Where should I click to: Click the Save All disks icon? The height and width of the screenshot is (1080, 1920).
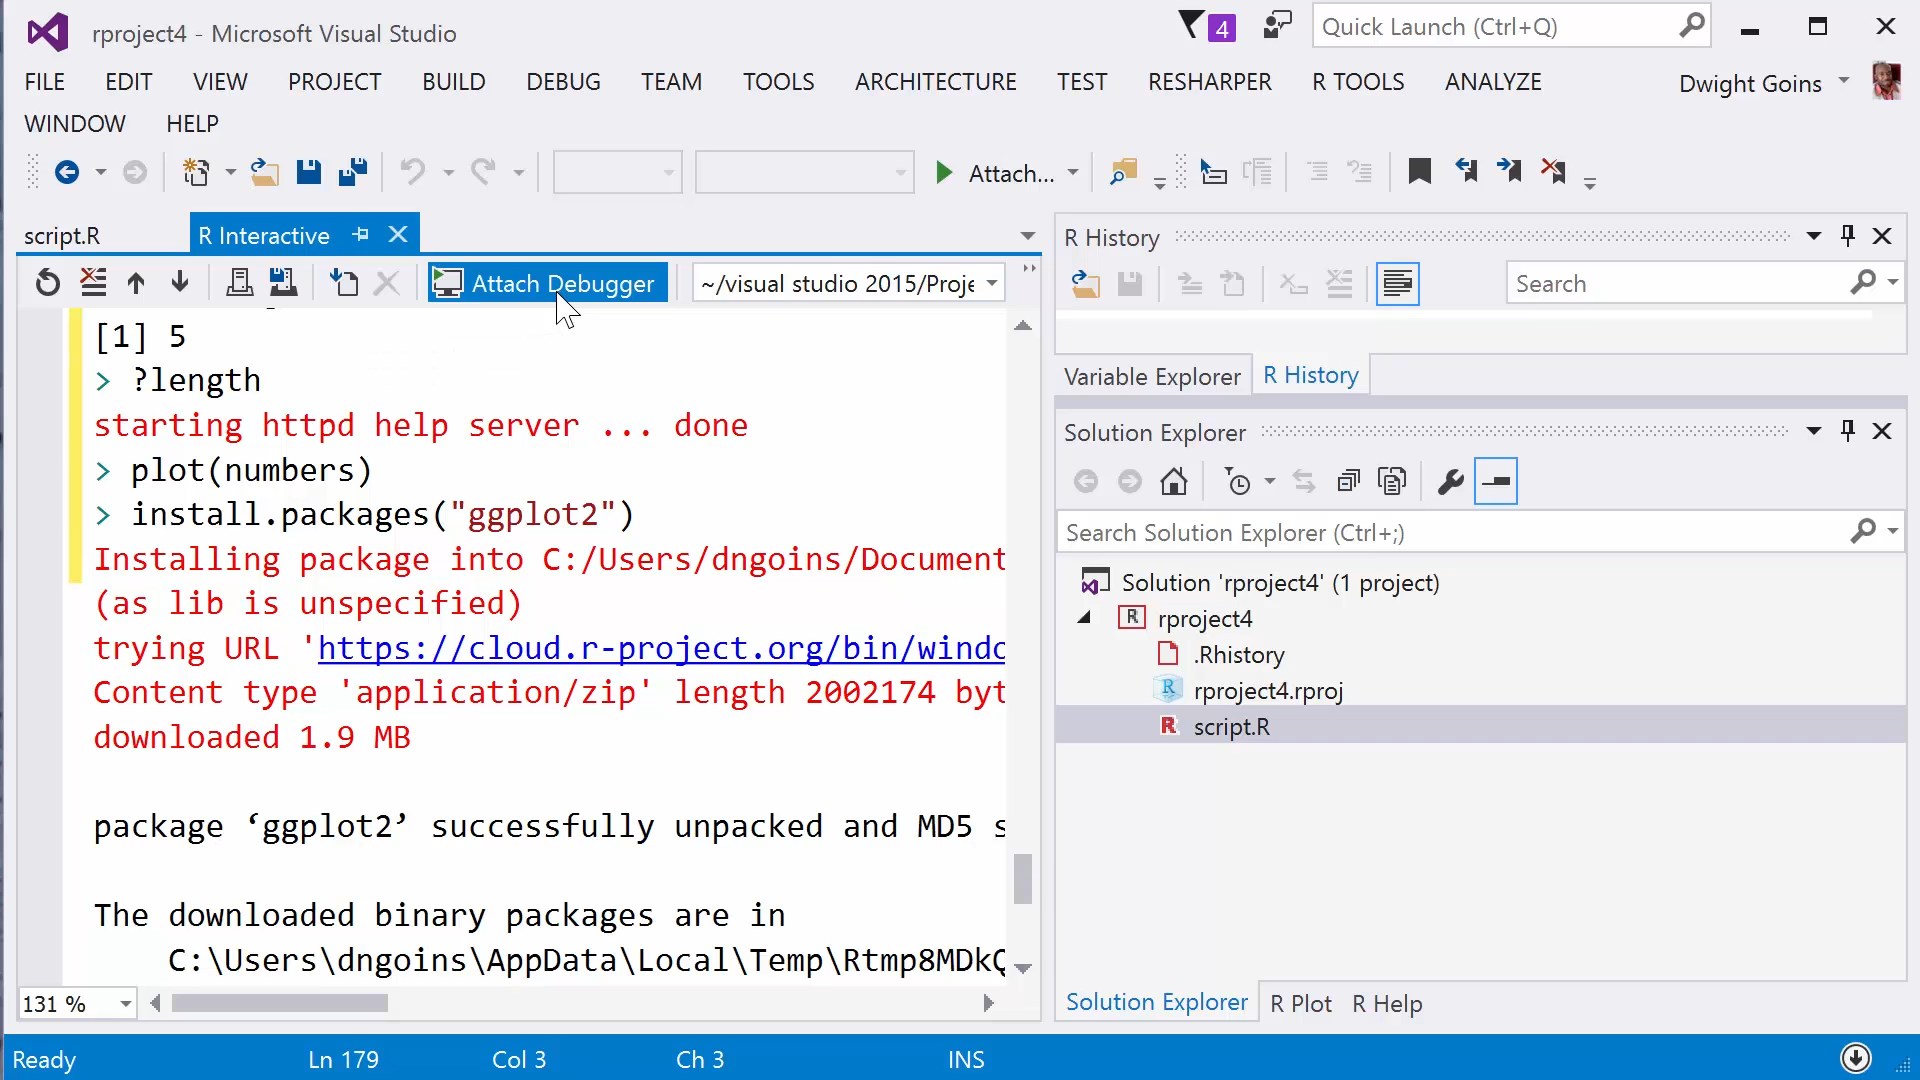pos(353,173)
